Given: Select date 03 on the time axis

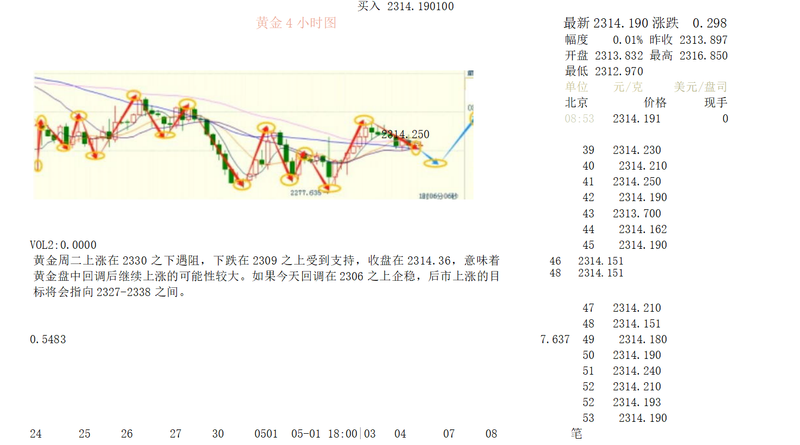Looking at the screenshot, I should click(370, 434).
